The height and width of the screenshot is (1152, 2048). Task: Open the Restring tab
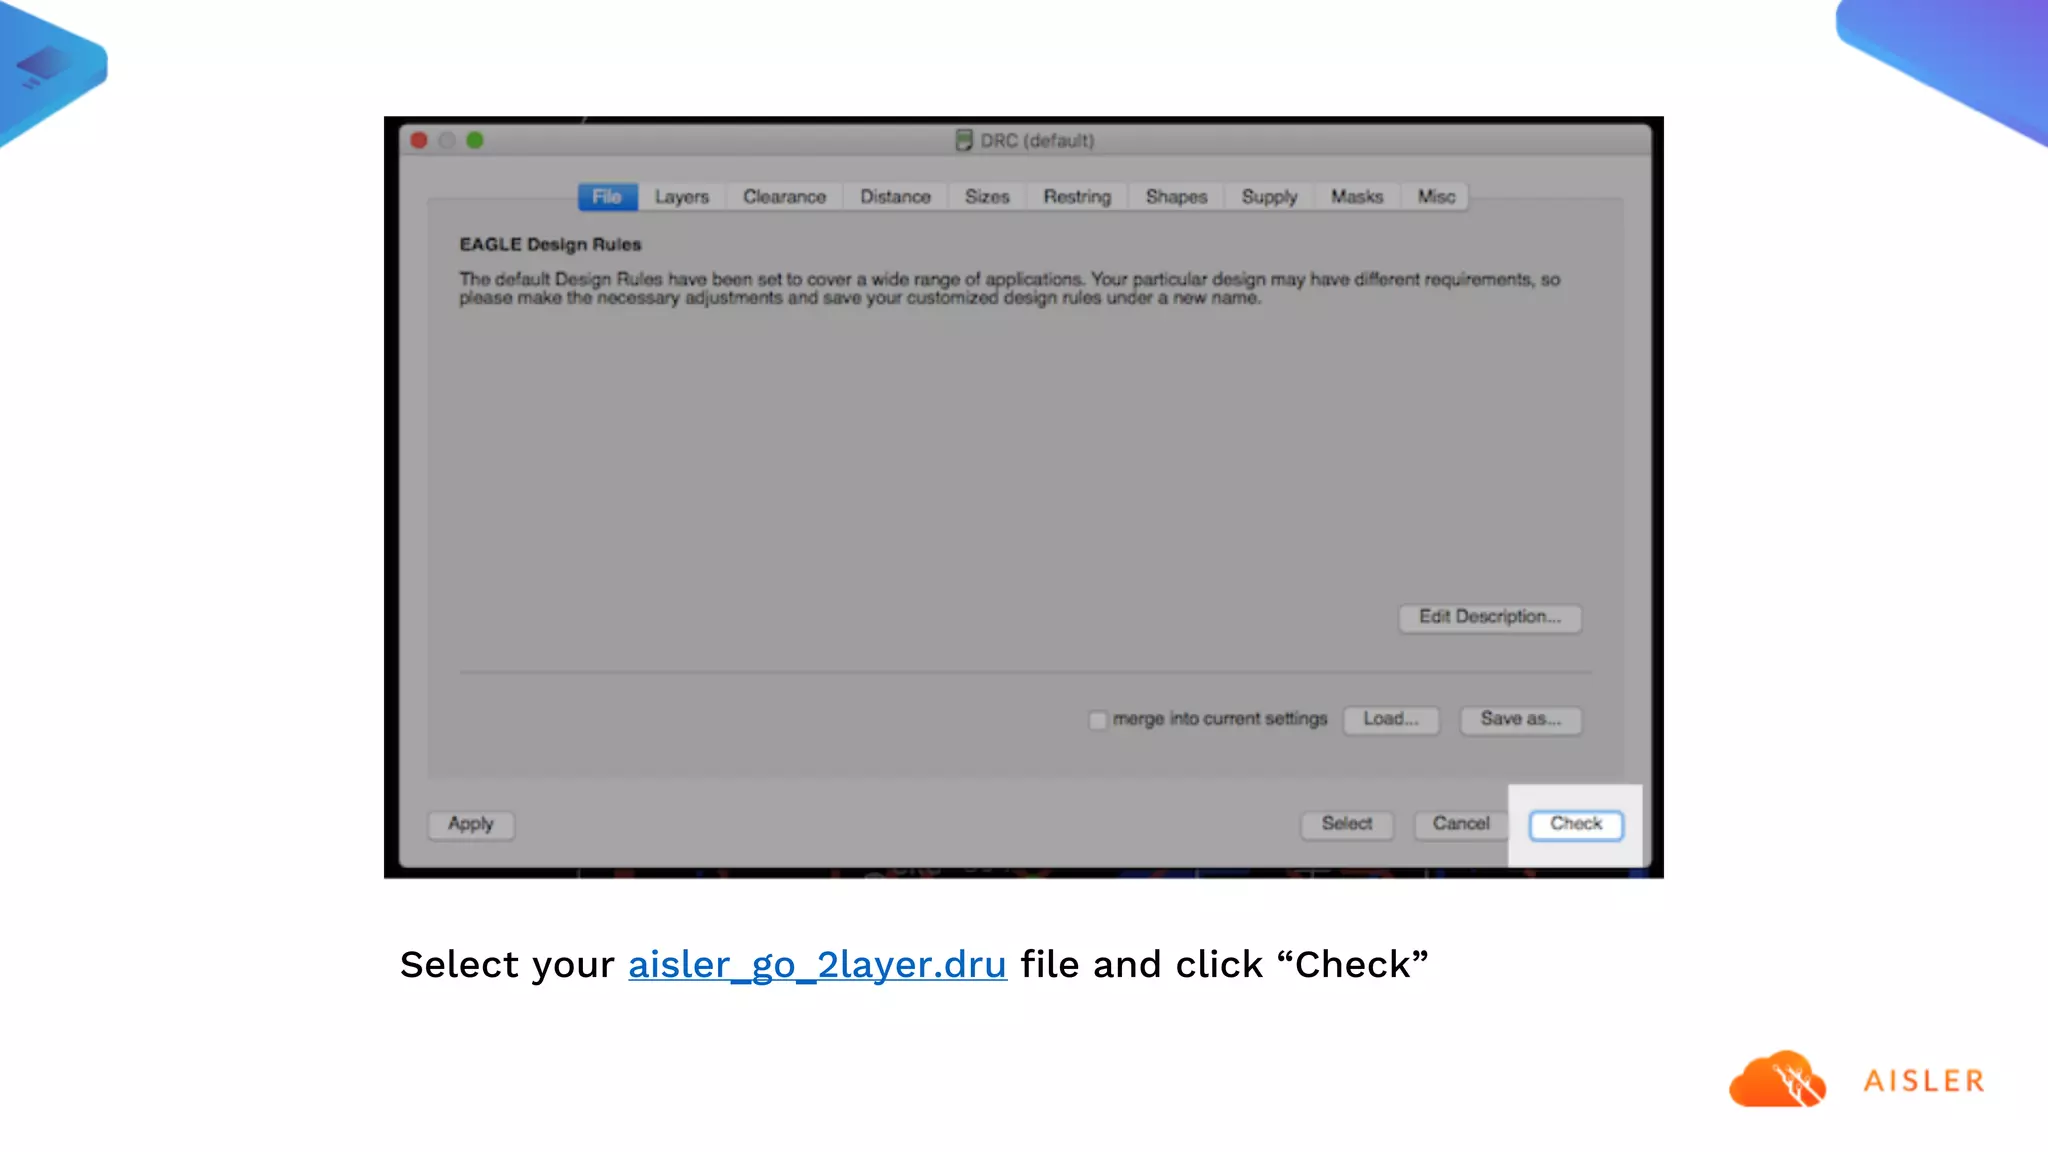coord(1077,197)
